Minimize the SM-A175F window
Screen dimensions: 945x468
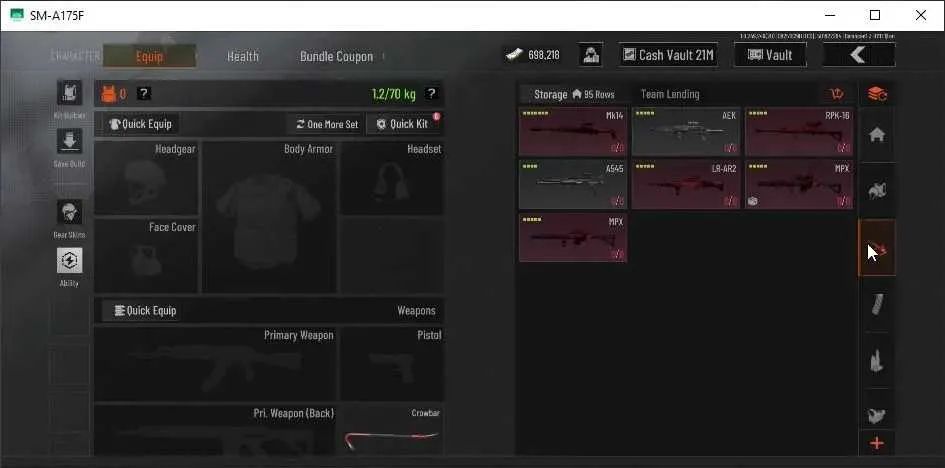[829, 15]
